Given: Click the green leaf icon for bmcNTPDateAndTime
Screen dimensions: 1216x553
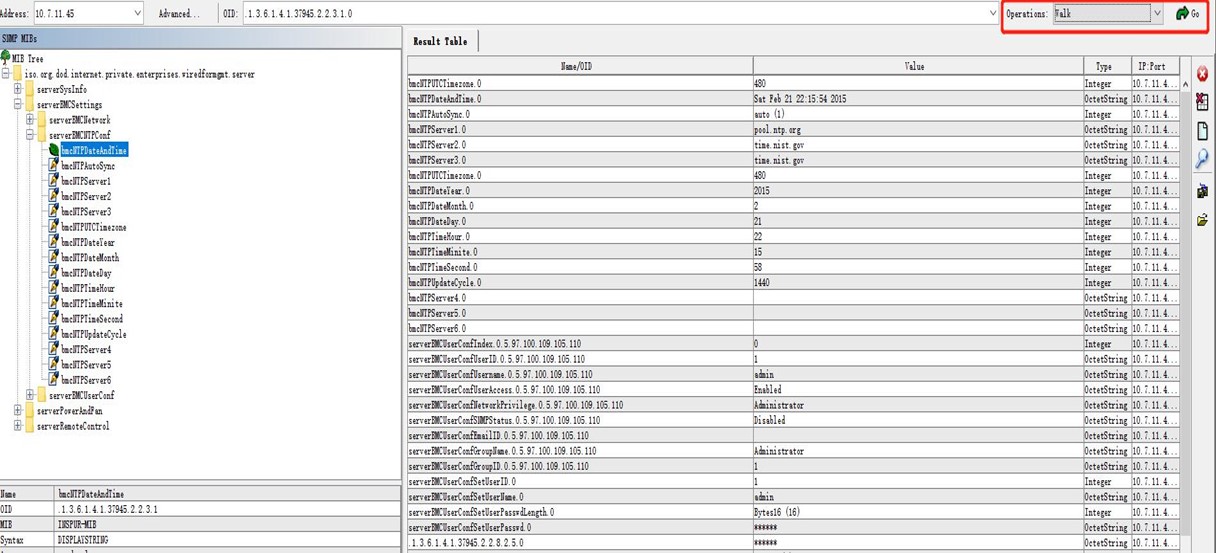Looking at the screenshot, I should point(54,150).
